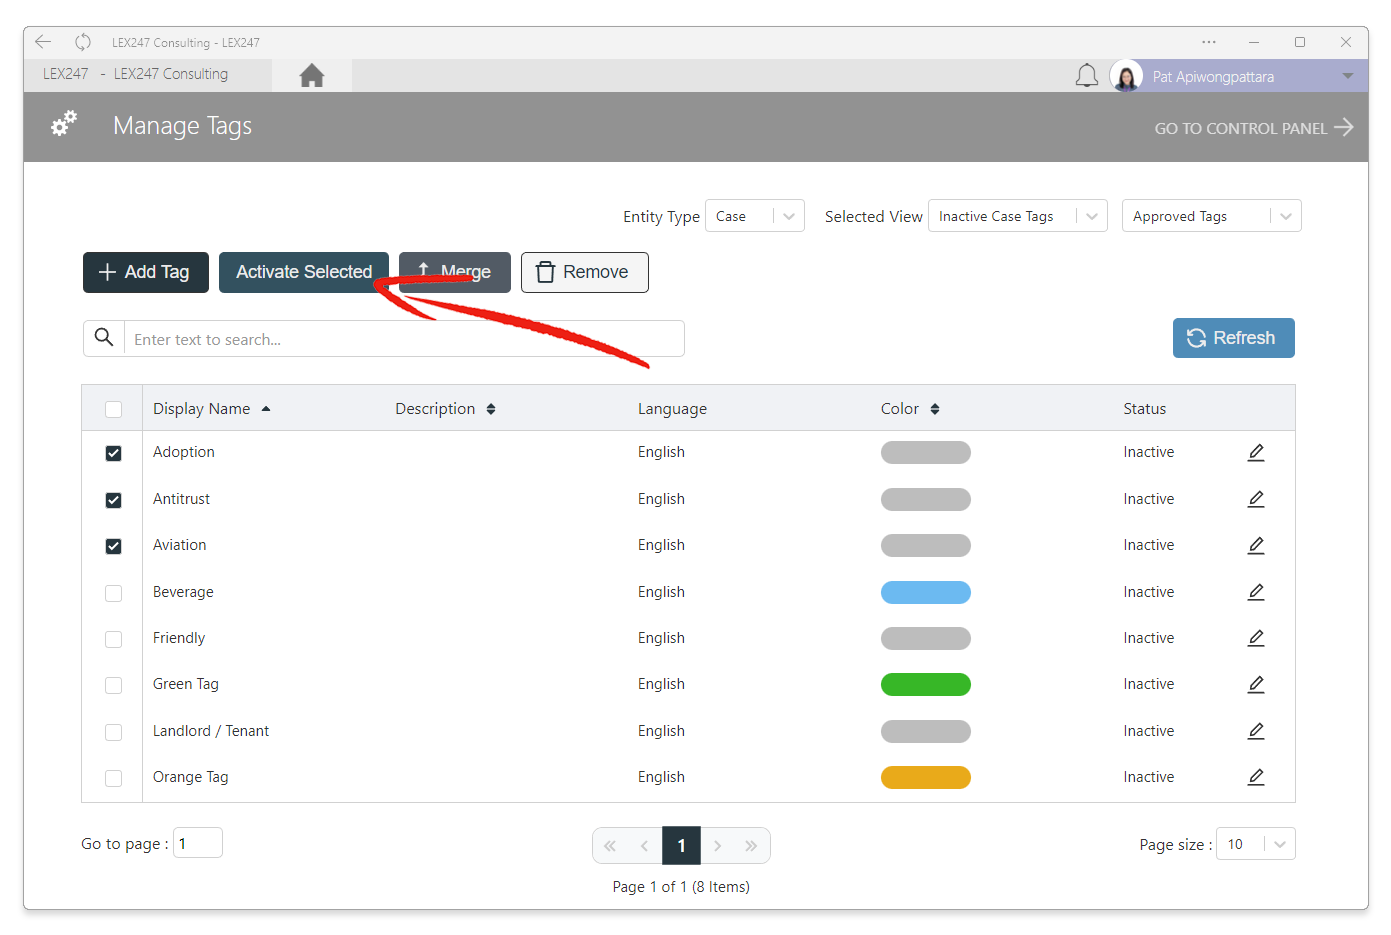
Task: Uncheck the Antitrust tag checkbox
Action: [113, 500]
